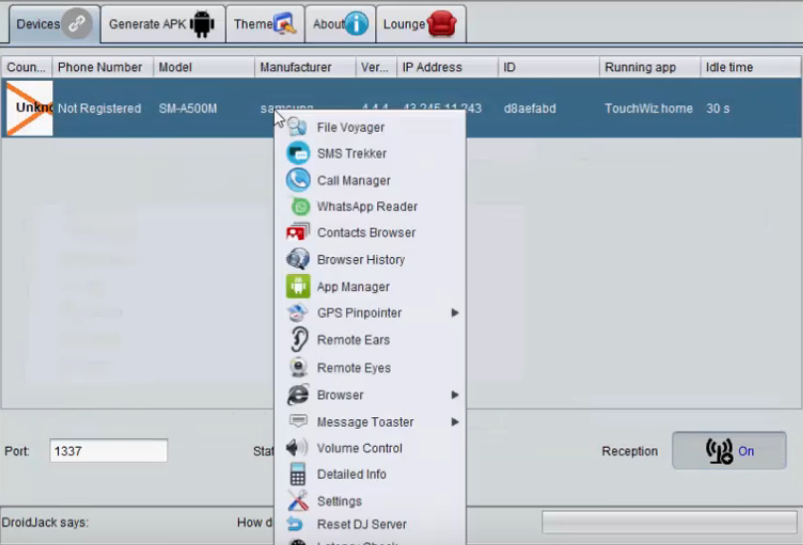
Task: Sort by Phone Number column header
Action: pos(102,67)
